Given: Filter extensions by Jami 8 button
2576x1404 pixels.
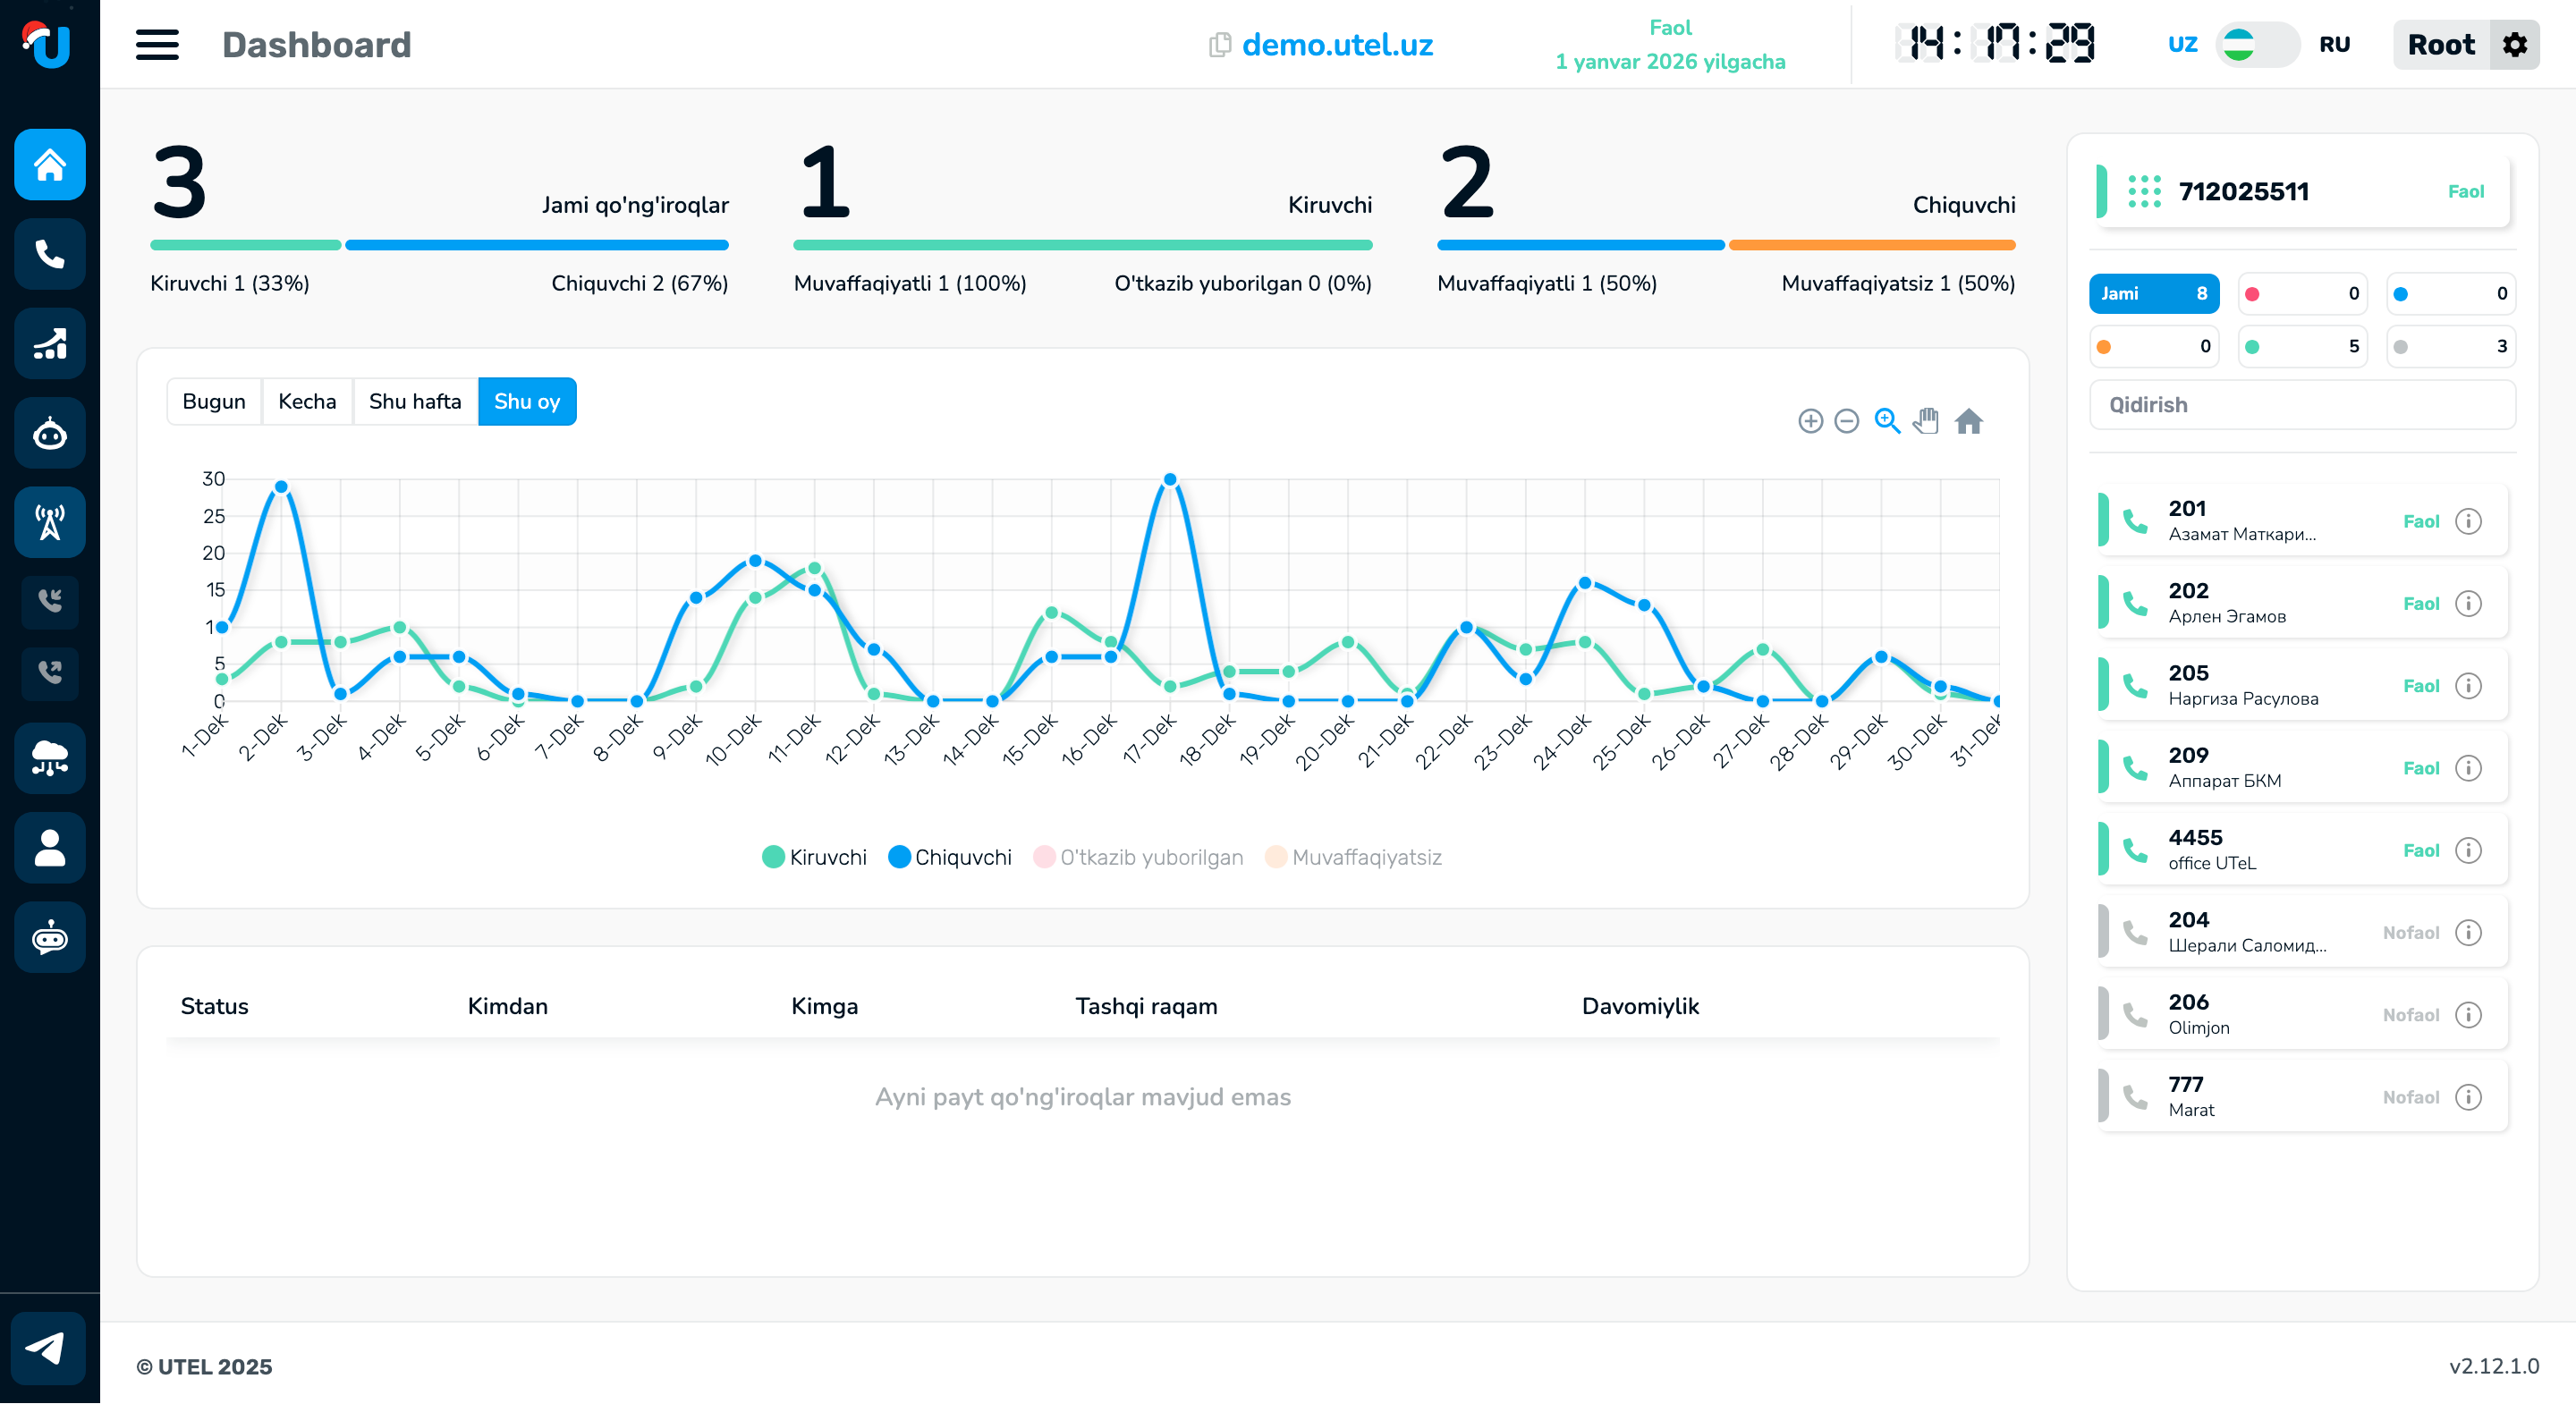Looking at the screenshot, I should coord(2153,293).
